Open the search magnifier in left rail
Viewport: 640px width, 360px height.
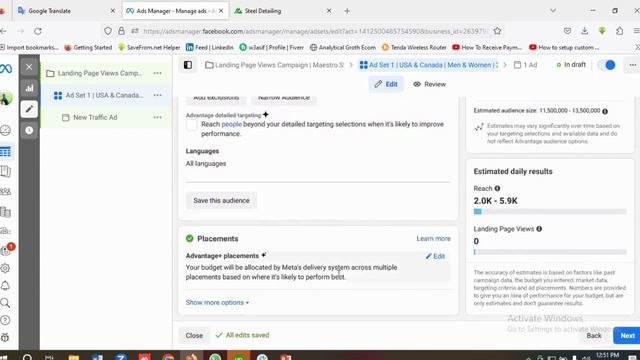[5, 303]
